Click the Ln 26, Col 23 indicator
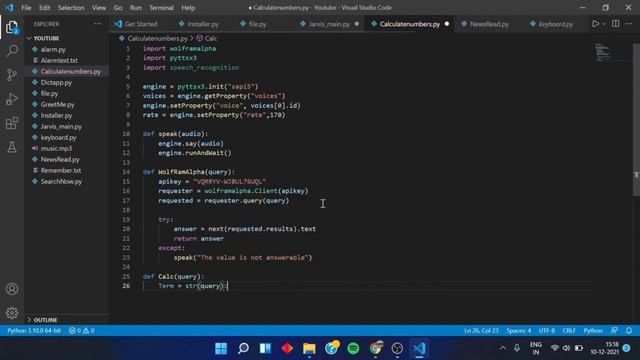This screenshot has height=360, width=640. click(x=481, y=331)
